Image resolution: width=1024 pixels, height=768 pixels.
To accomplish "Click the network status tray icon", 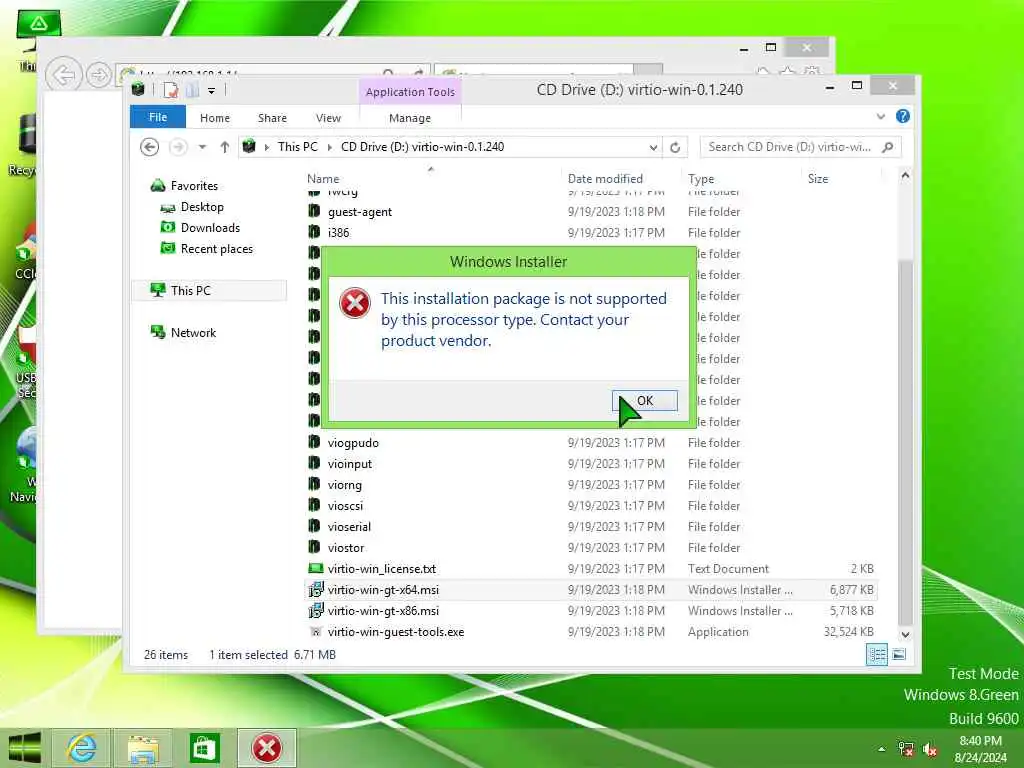I will tap(906, 750).
